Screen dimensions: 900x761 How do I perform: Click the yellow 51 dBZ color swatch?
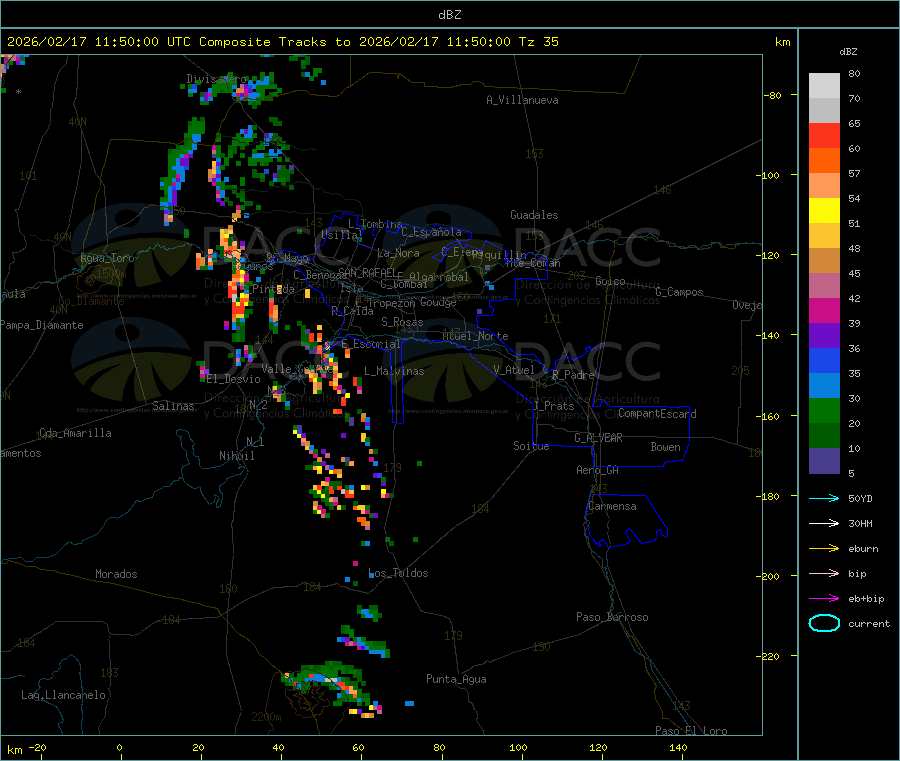[824, 211]
